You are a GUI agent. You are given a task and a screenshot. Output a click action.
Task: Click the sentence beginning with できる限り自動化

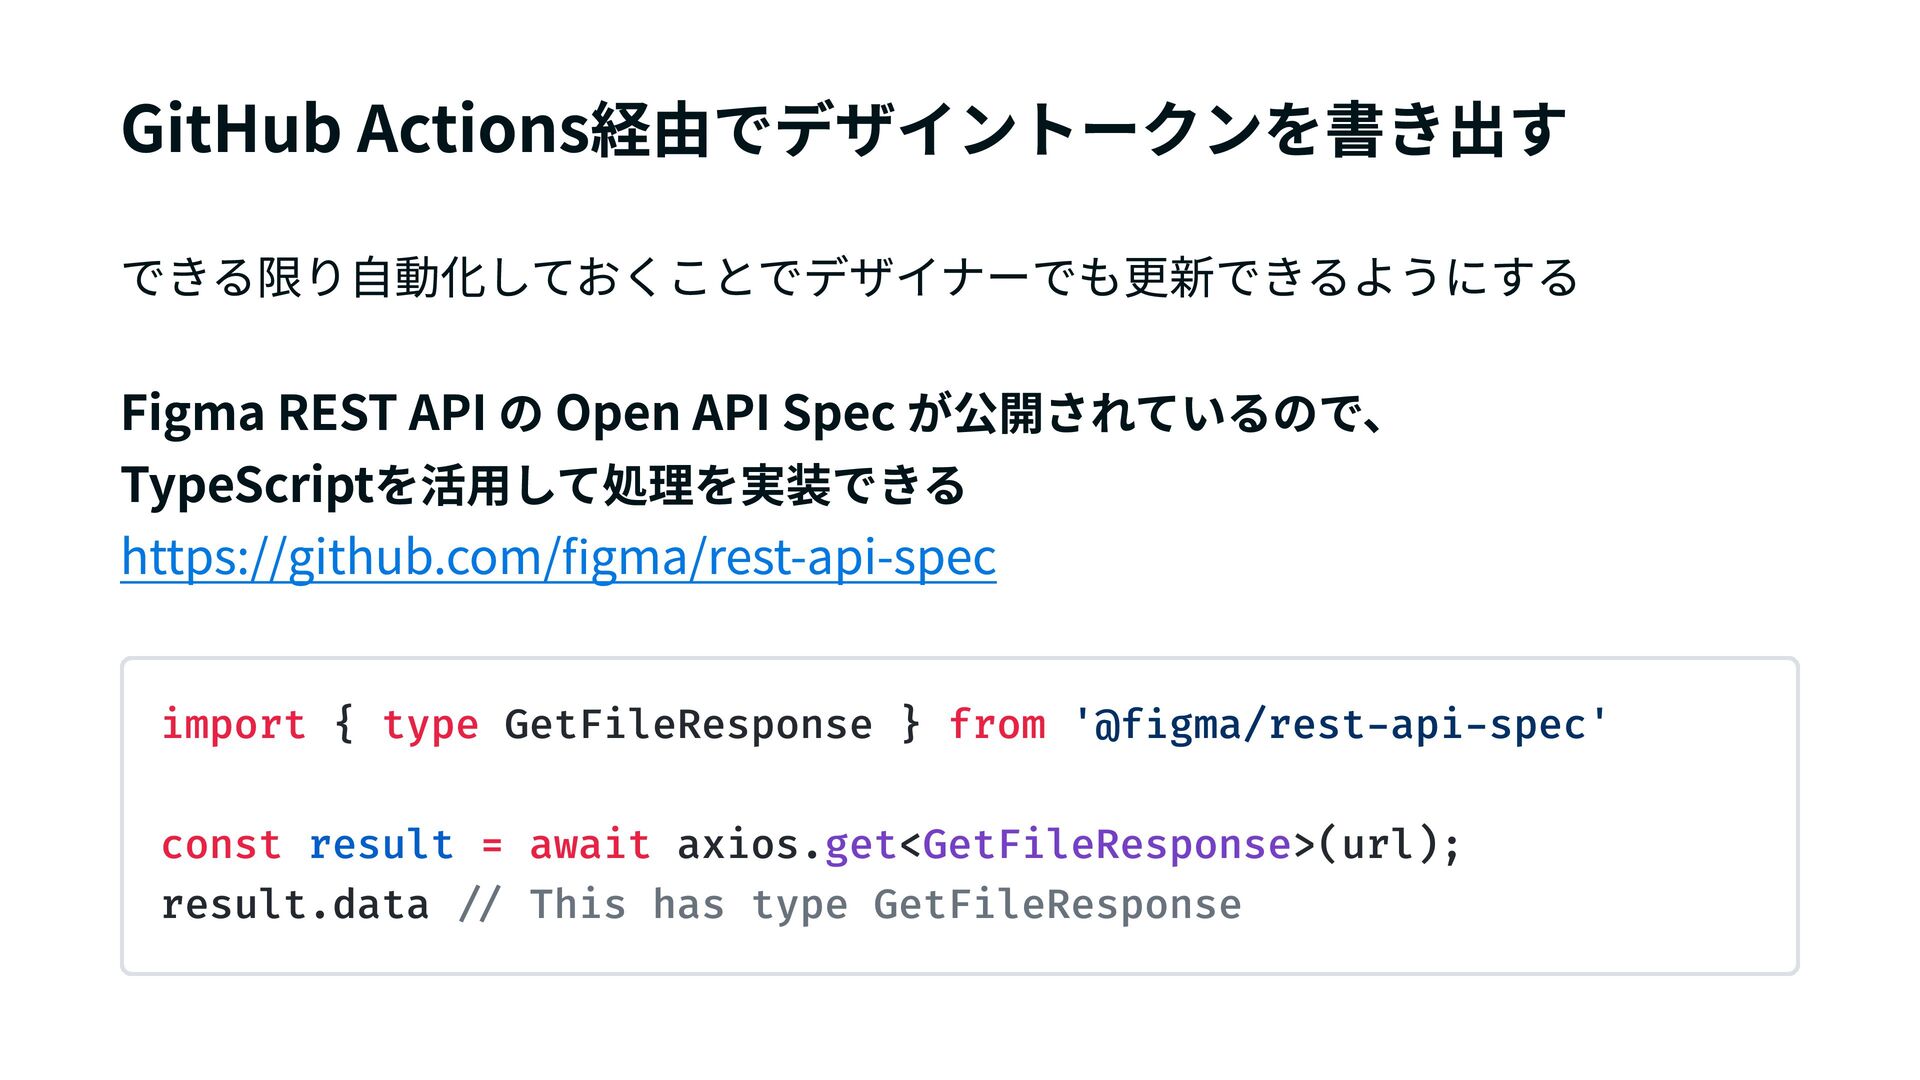(x=849, y=278)
